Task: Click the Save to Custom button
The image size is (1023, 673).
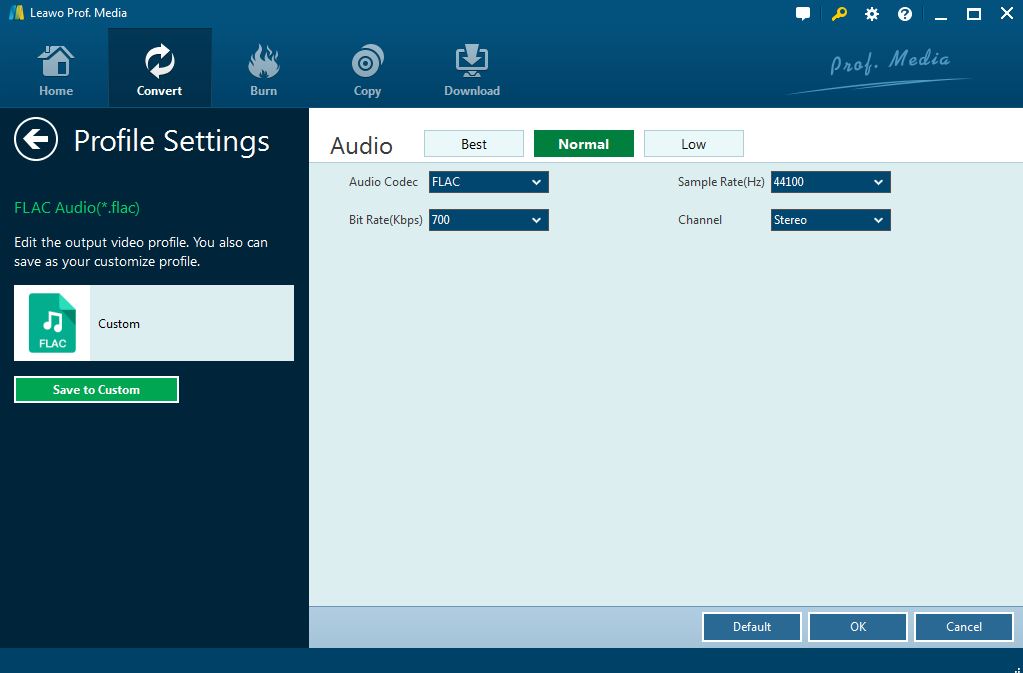Action: pos(96,390)
